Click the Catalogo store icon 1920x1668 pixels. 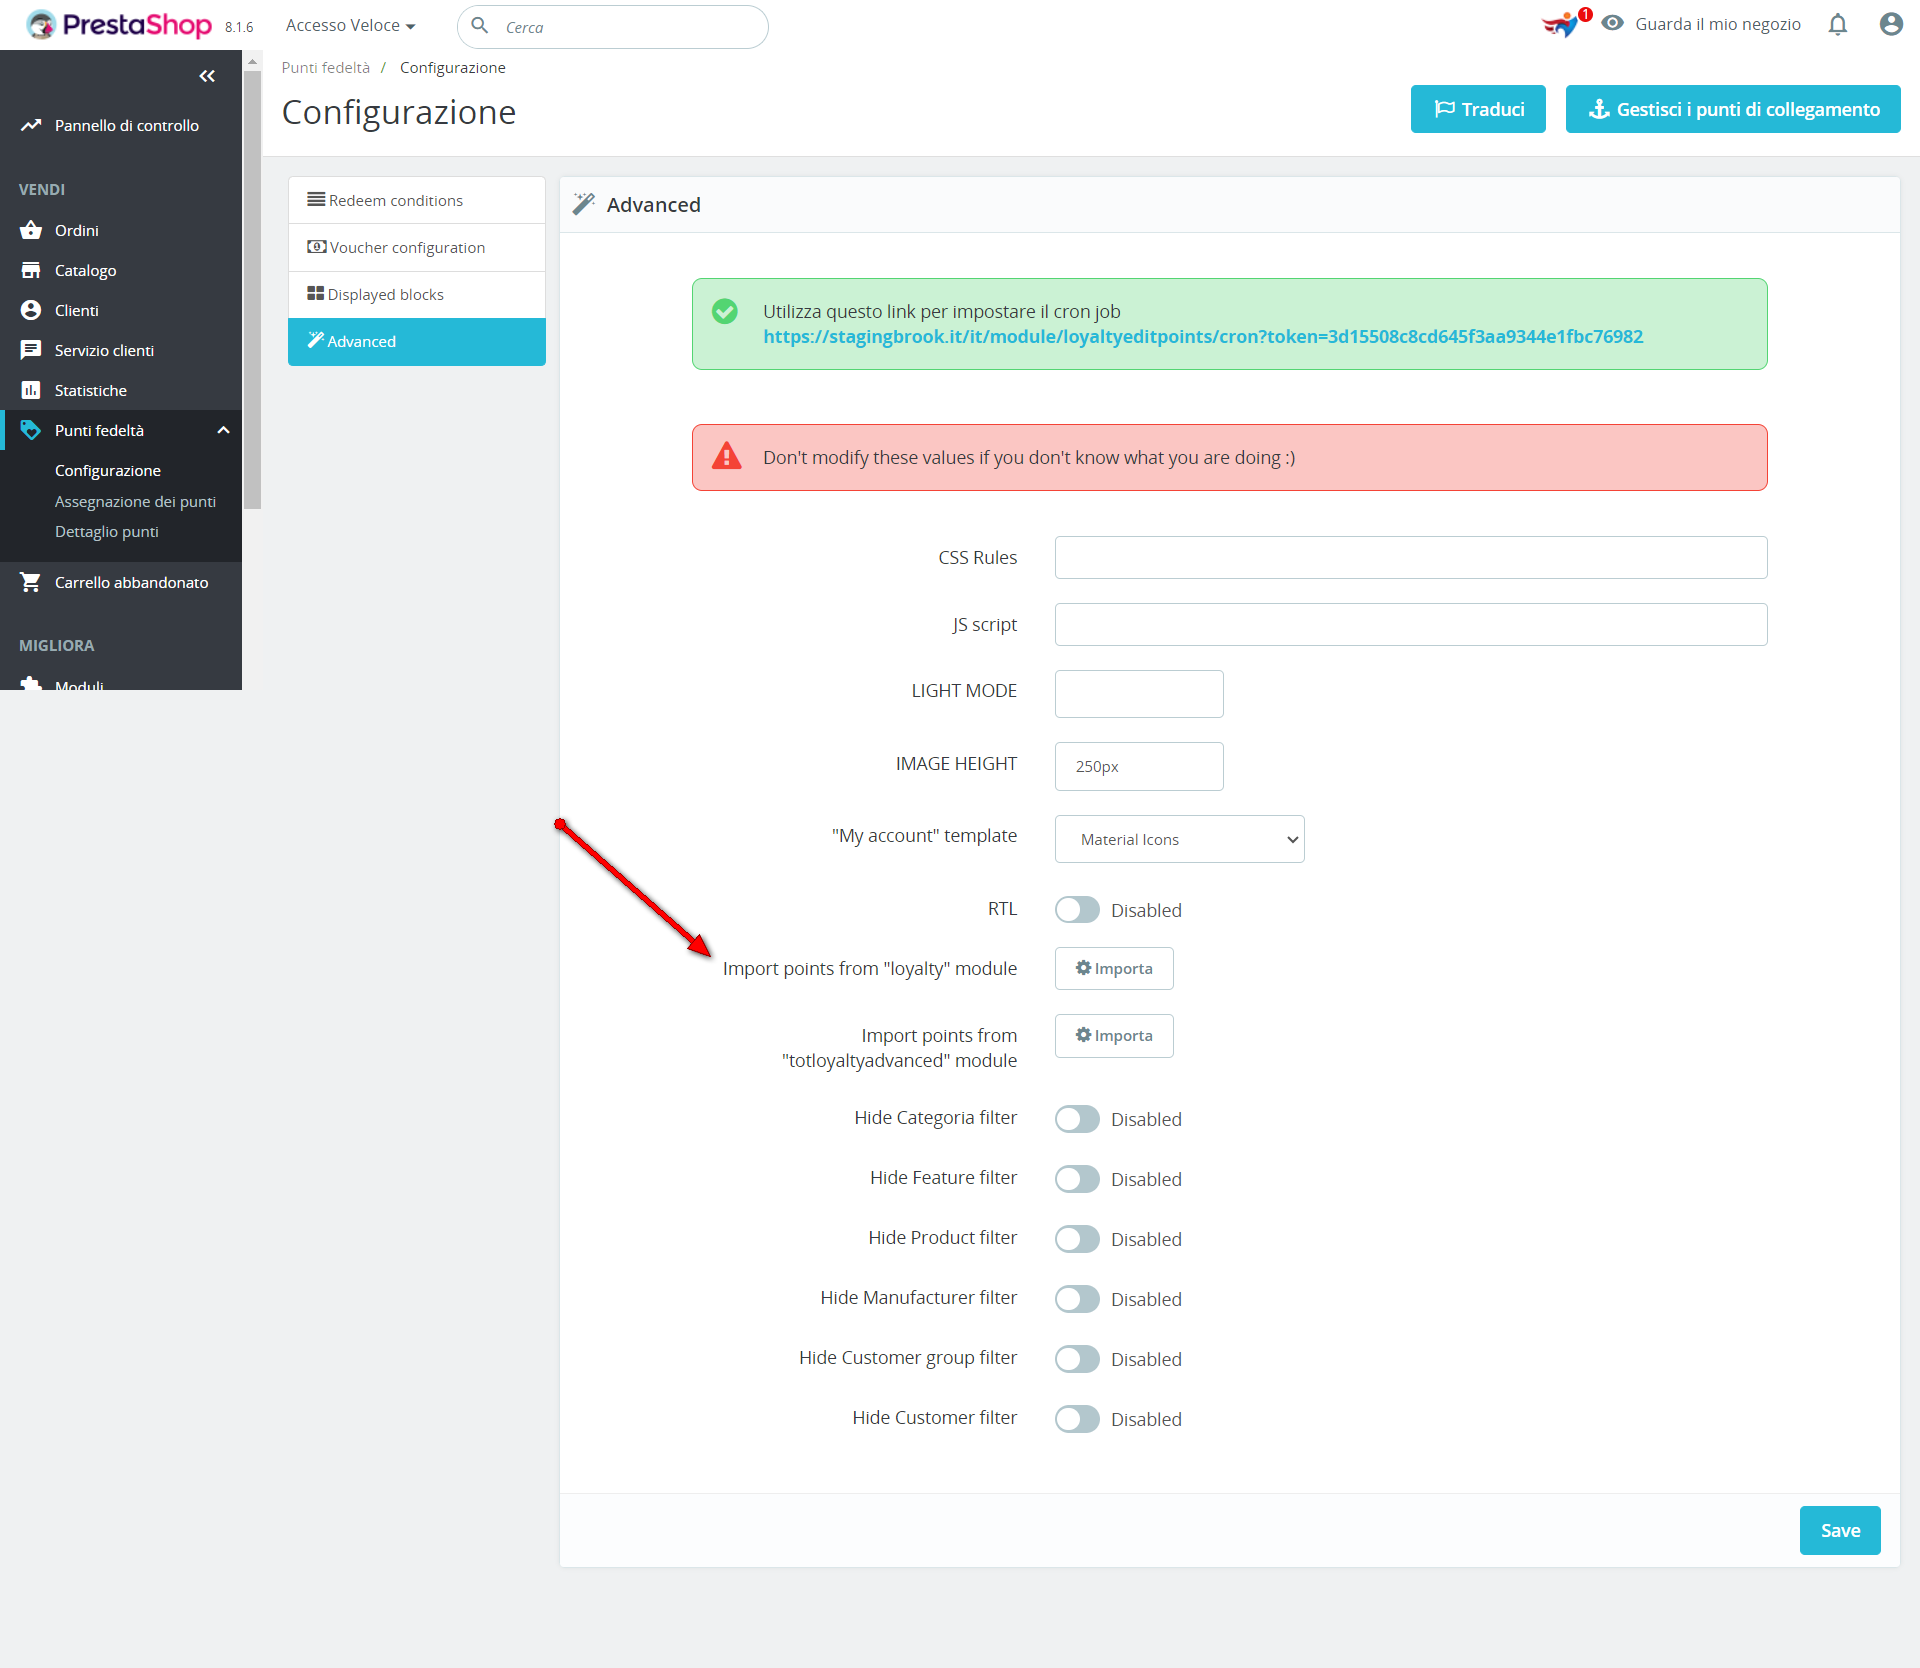[31, 270]
